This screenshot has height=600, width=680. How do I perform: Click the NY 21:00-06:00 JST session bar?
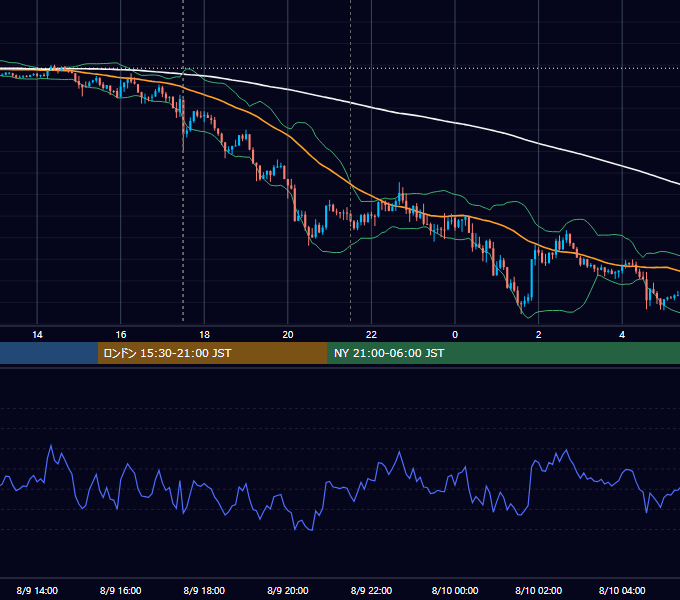[x=503, y=353]
